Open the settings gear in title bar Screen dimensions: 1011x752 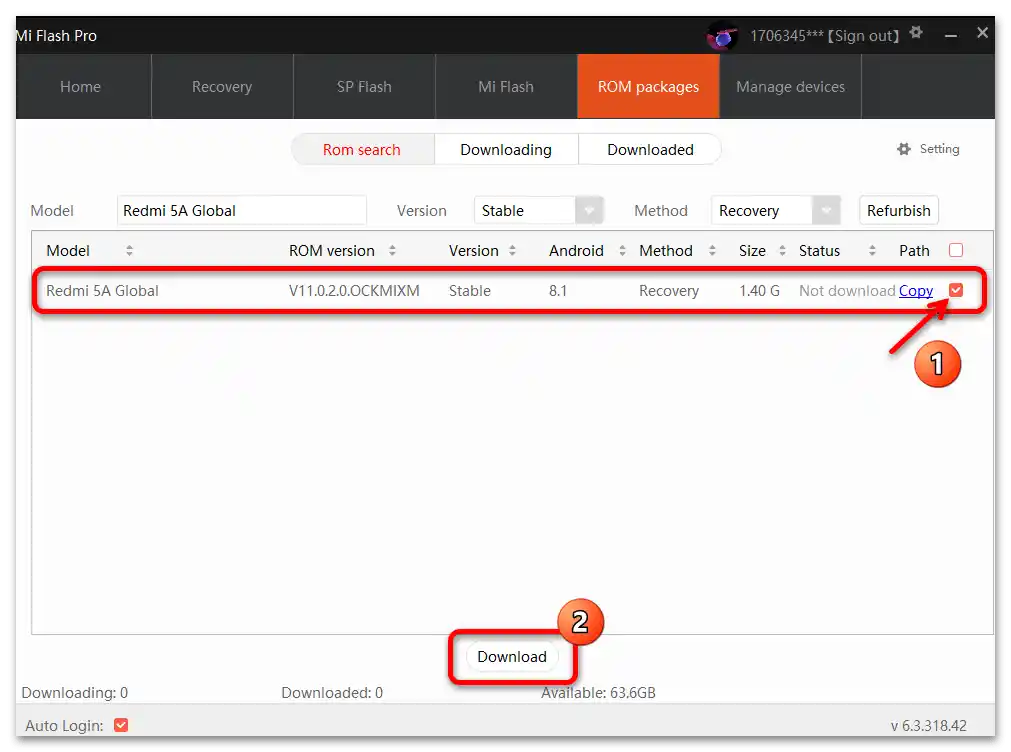pos(916,32)
